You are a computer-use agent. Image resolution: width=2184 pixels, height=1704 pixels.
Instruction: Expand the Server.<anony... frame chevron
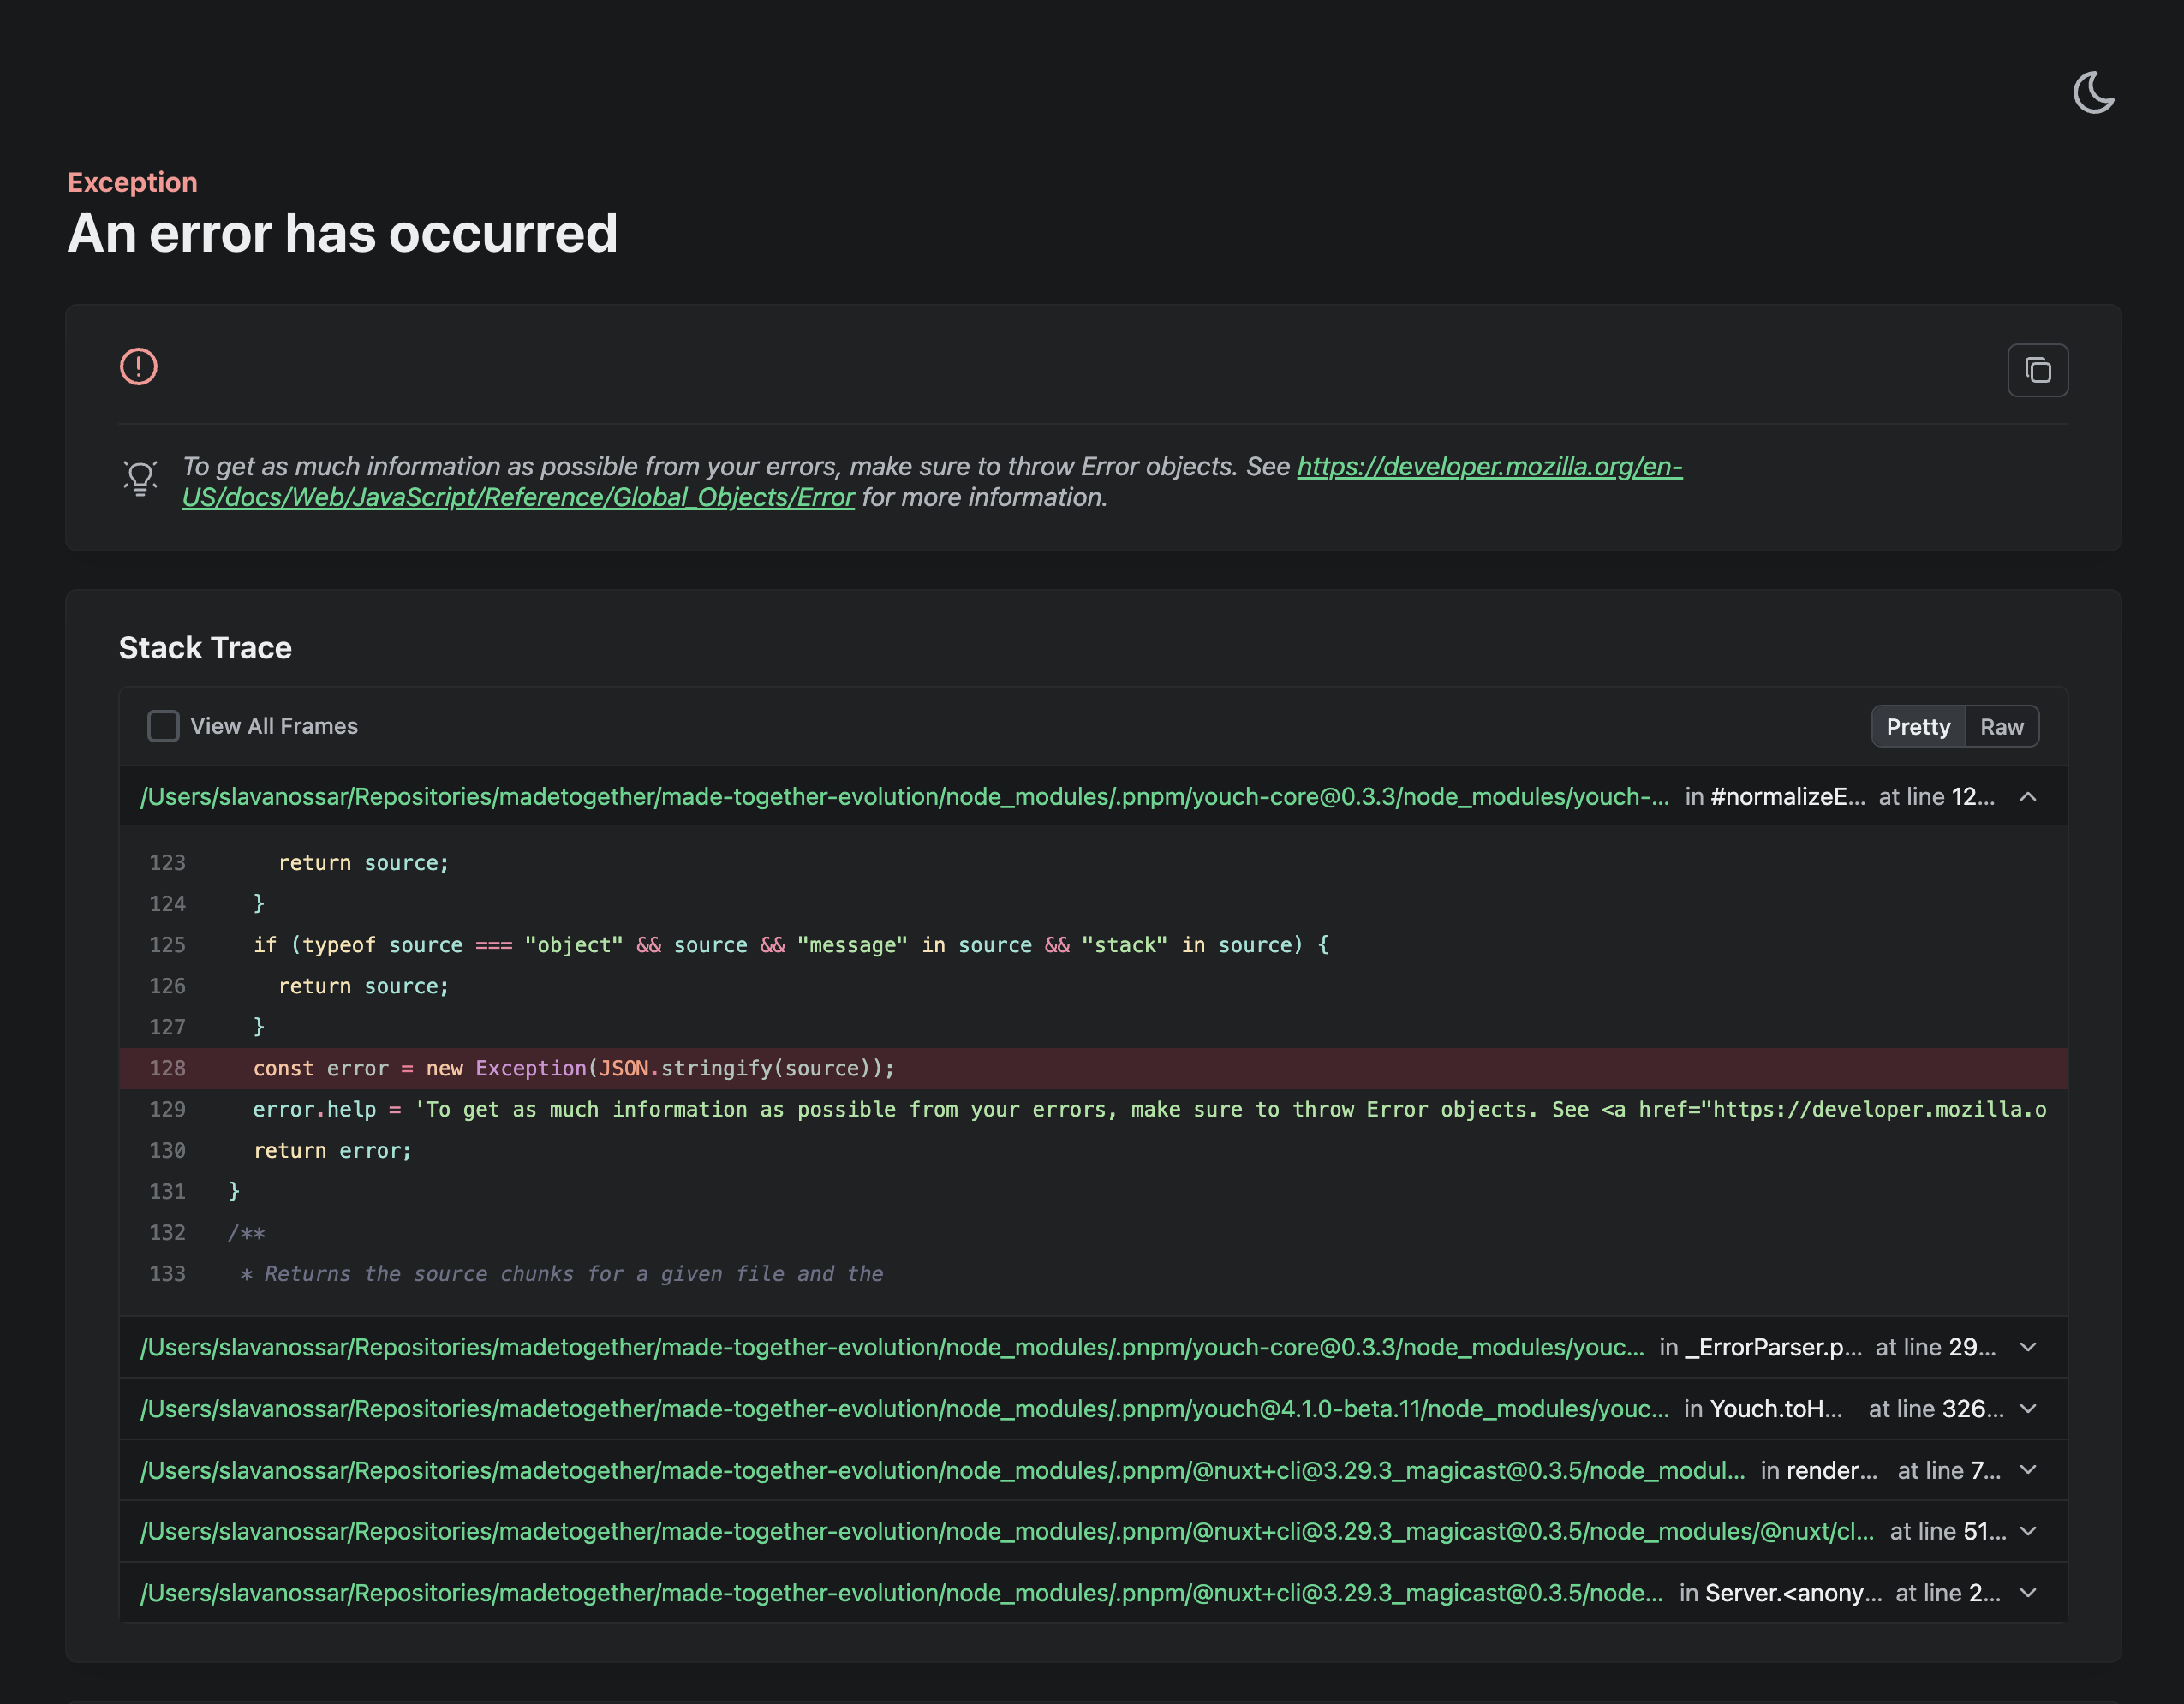pyautogui.click(x=2028, y=1593)
